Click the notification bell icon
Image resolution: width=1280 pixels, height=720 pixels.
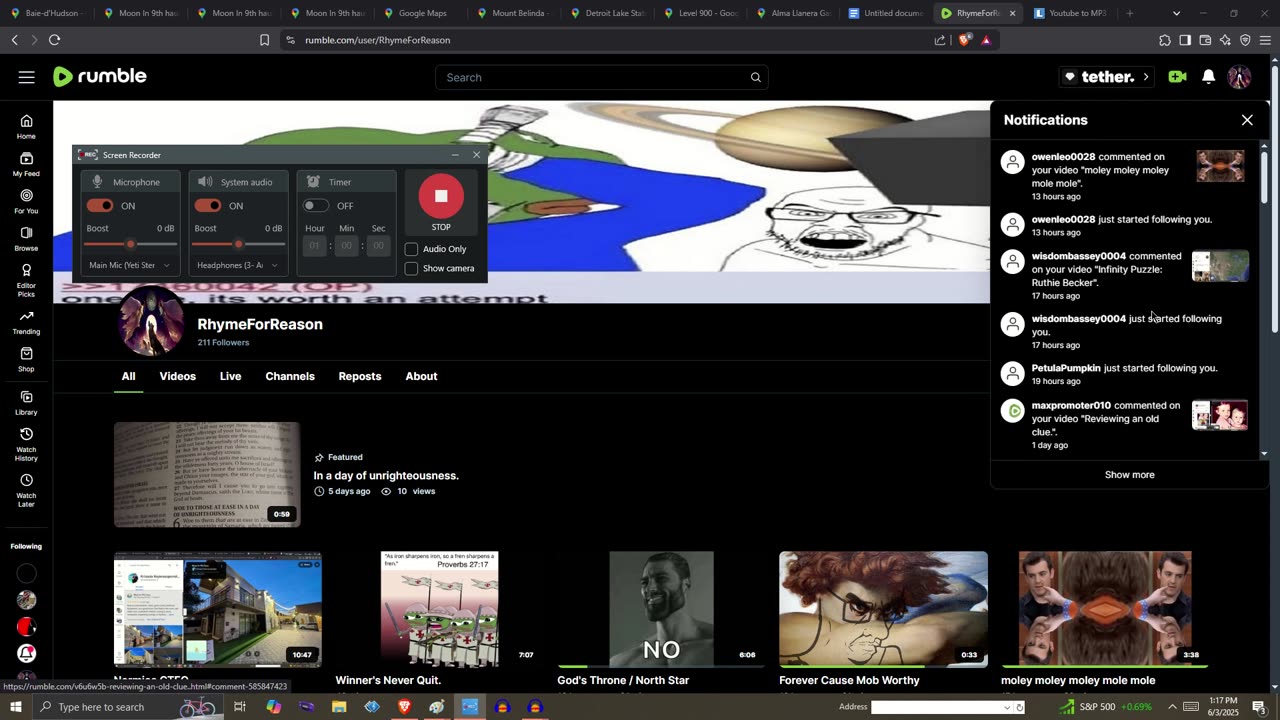tap(1209, 77)
